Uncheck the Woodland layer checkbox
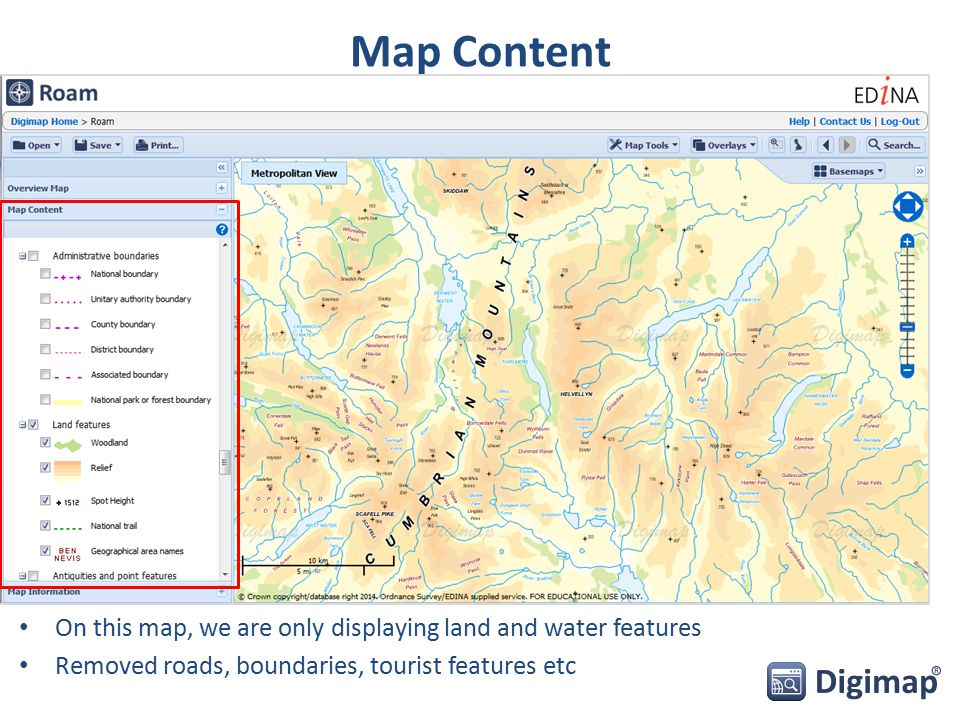960x720 pixels. (45, 442)
